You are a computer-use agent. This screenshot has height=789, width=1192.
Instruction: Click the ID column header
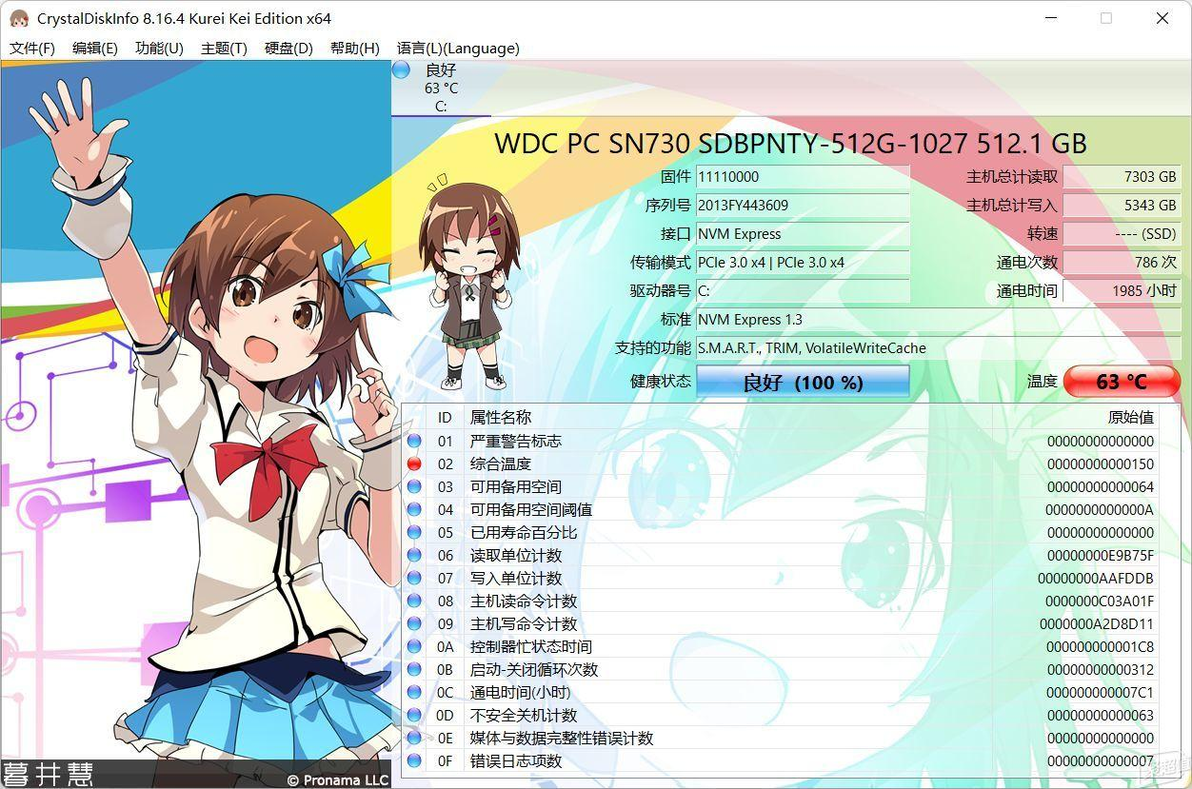[445, 417]
